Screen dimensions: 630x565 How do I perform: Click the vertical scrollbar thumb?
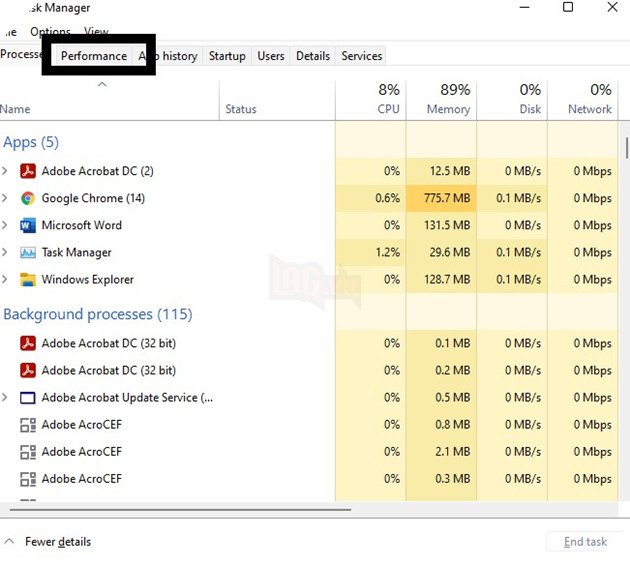pyautogui.click(x=626, y=148)
